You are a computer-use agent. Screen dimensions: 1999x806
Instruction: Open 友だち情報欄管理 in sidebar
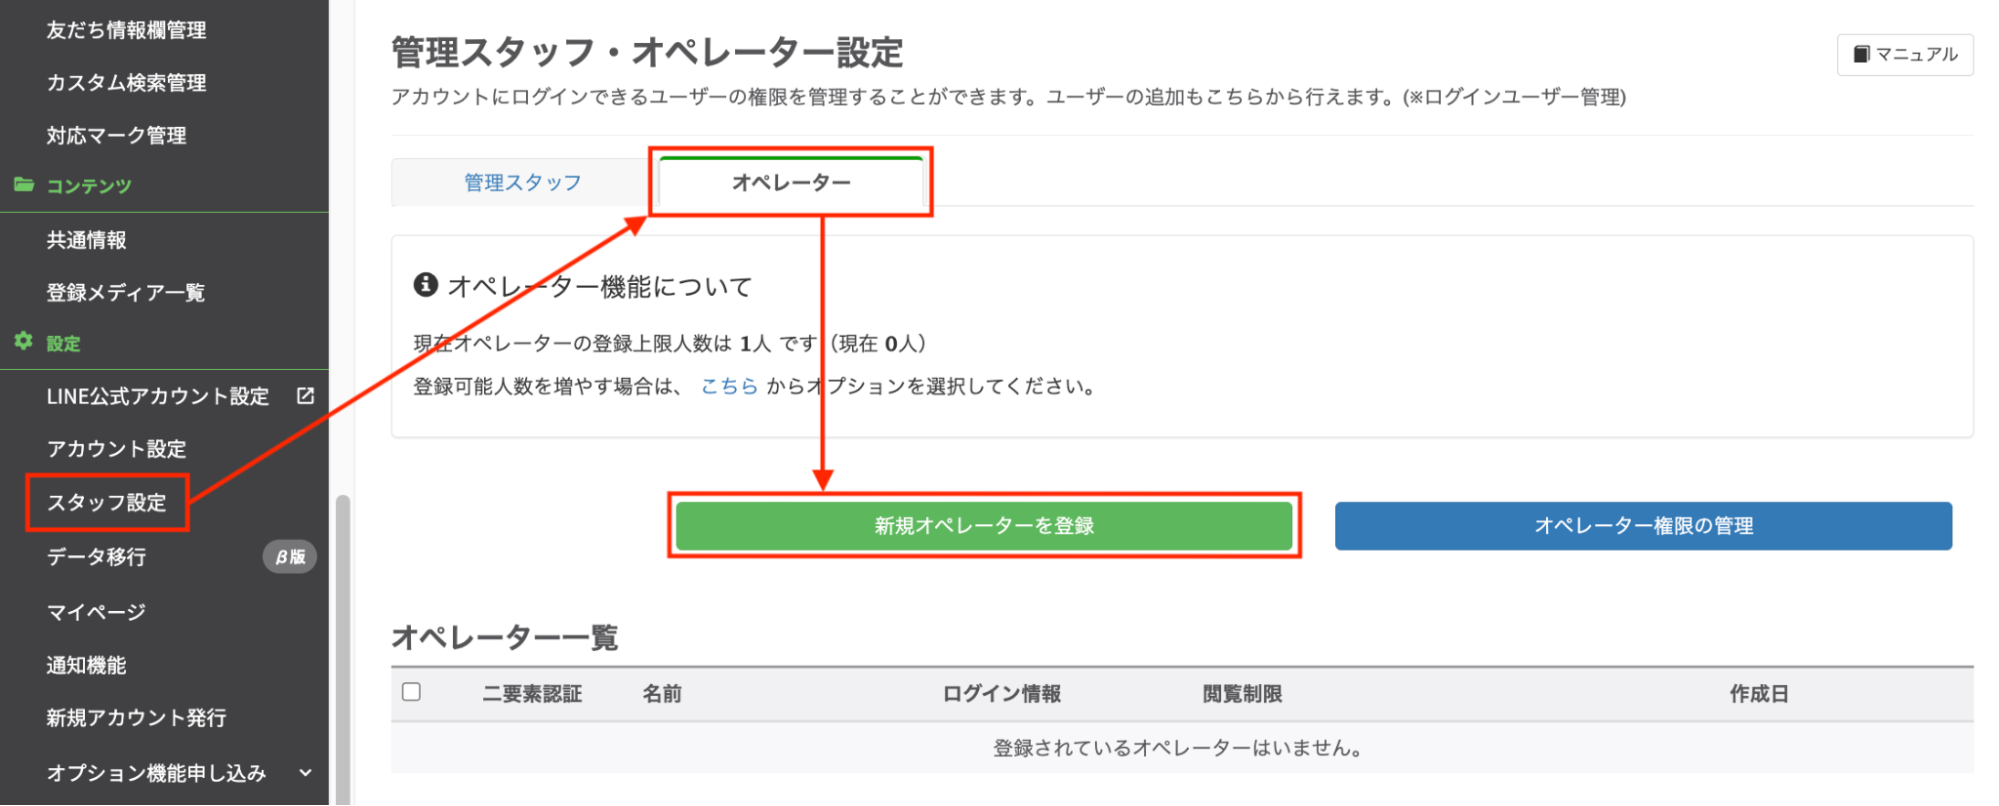(126, 30)
